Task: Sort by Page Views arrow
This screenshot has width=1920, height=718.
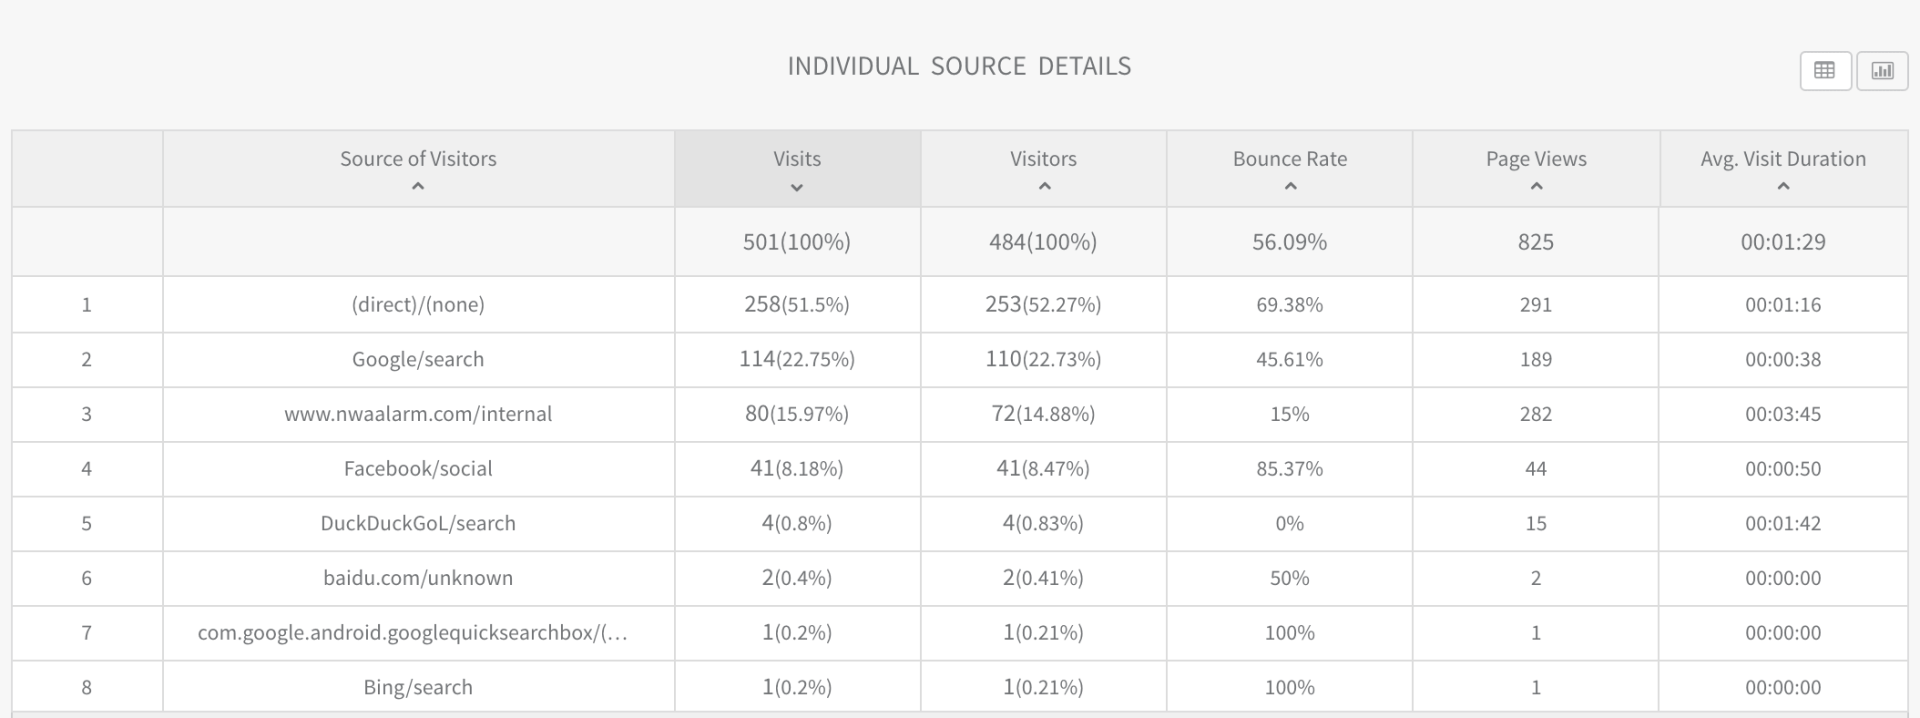Action: 1536,187
